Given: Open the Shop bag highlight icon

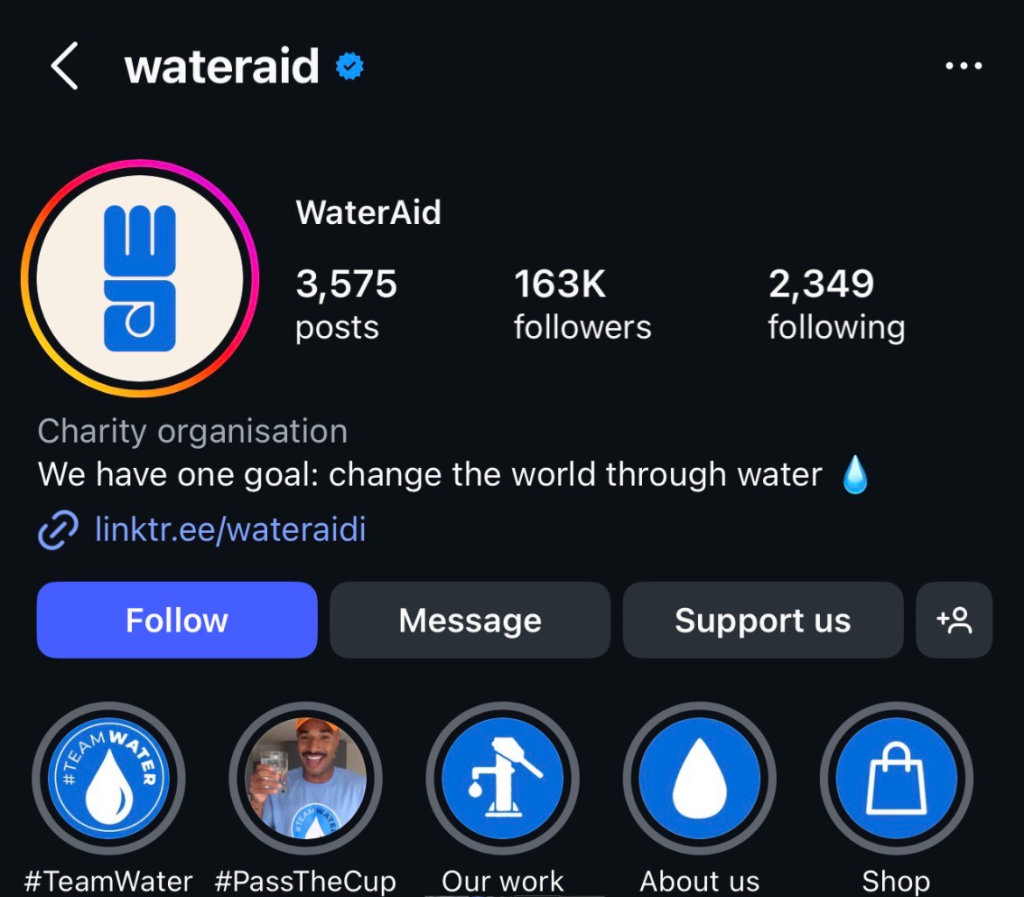Looking at the screenshot, I should (896, 778).
